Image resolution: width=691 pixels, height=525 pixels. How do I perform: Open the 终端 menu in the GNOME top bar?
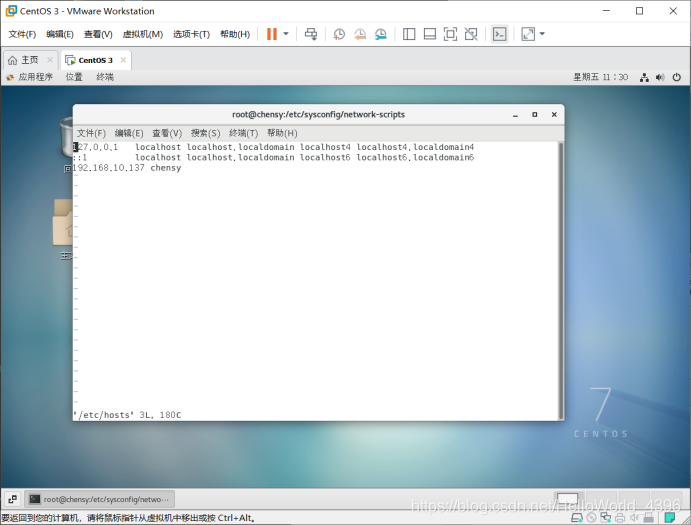[105, 77]
